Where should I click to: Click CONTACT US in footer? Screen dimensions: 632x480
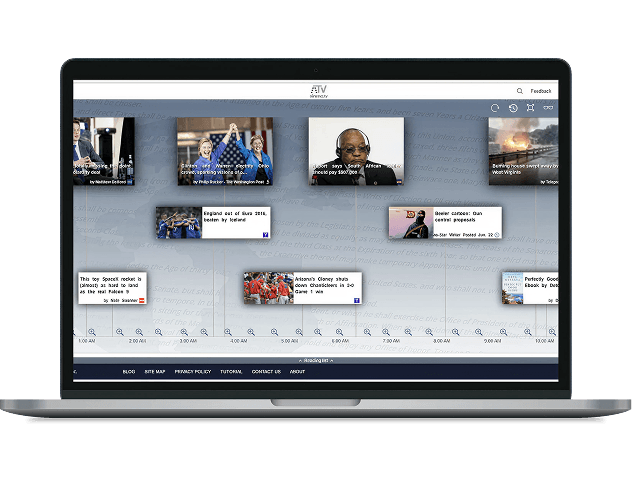(266, 371)
